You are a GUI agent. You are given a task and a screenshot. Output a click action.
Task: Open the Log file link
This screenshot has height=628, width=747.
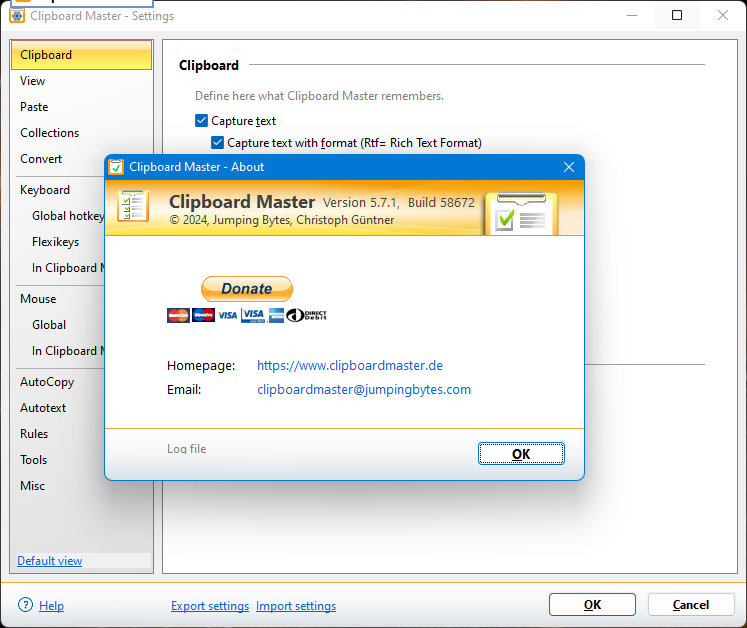(186, 449)
